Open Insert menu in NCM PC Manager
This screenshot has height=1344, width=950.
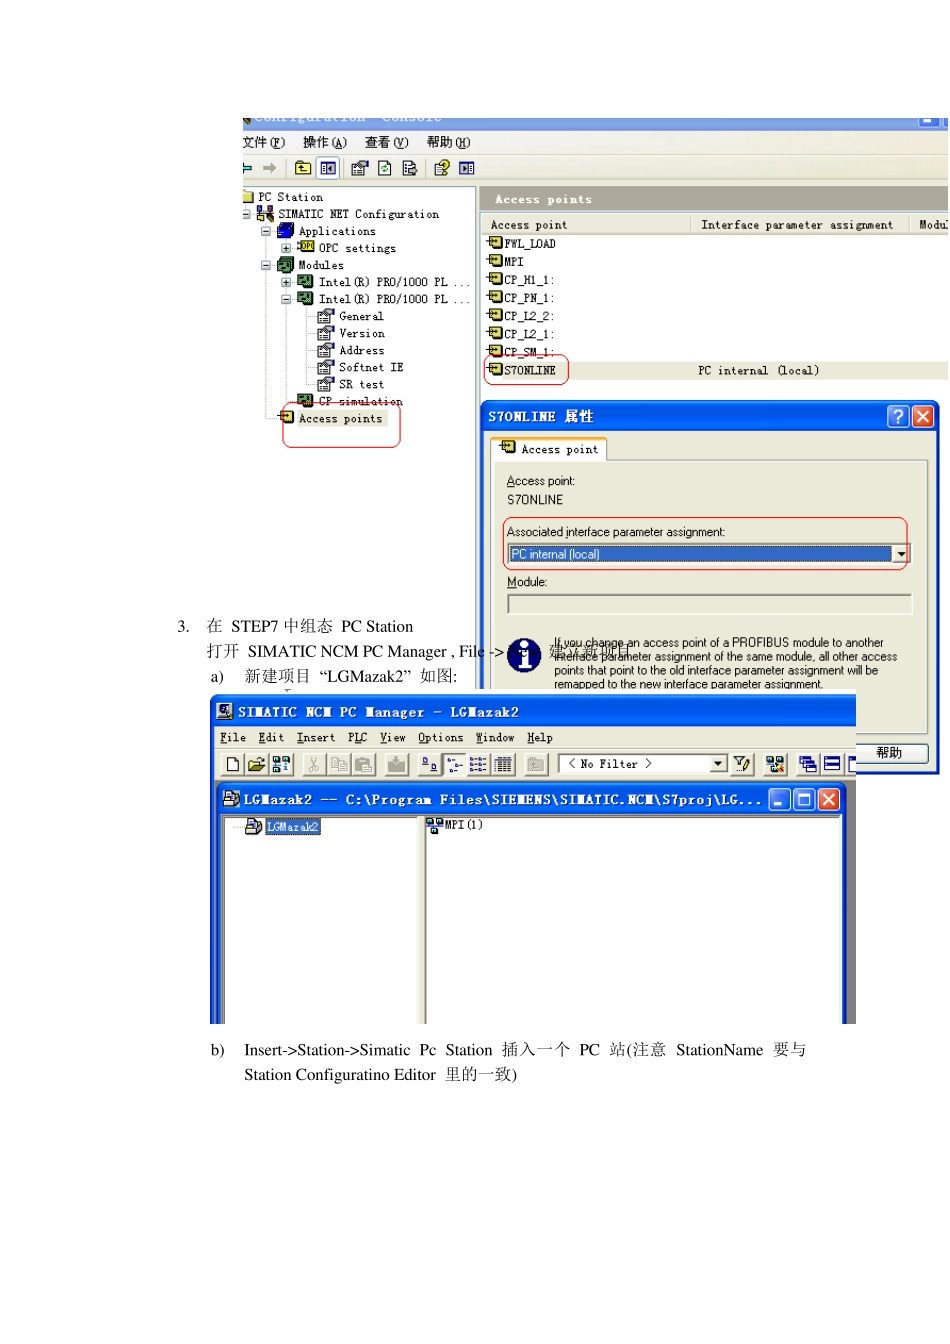316,738
